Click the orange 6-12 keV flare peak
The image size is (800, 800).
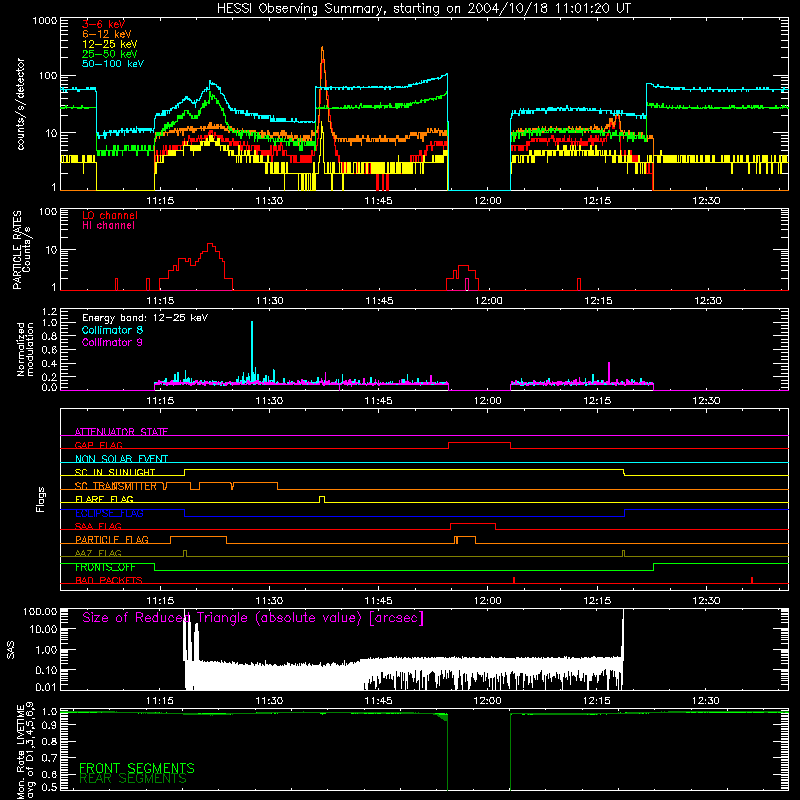click(x=322, y=49)
